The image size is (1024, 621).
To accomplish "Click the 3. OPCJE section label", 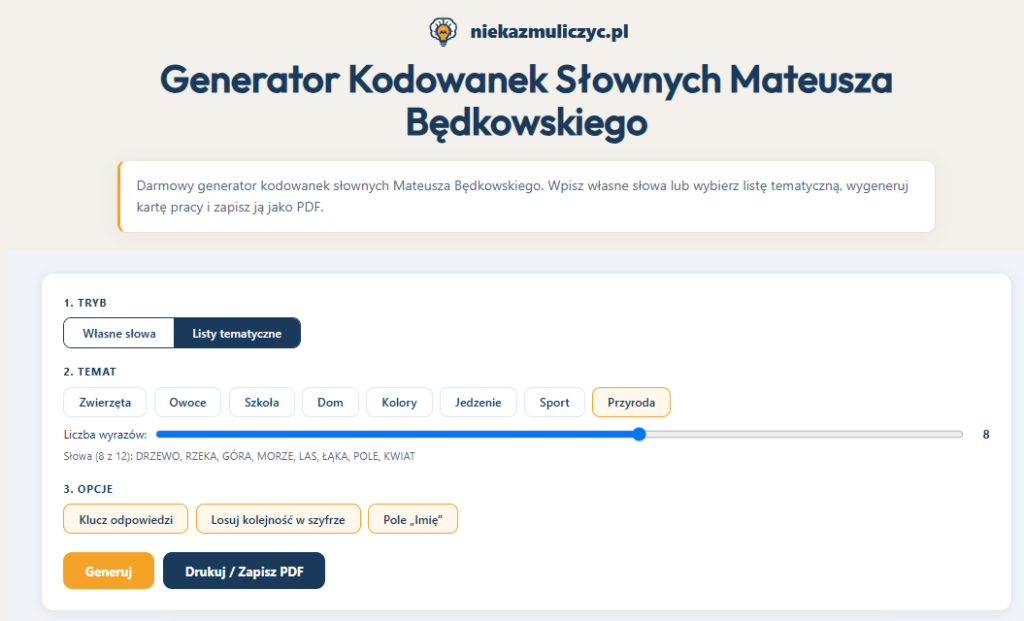I will point(88,489).
